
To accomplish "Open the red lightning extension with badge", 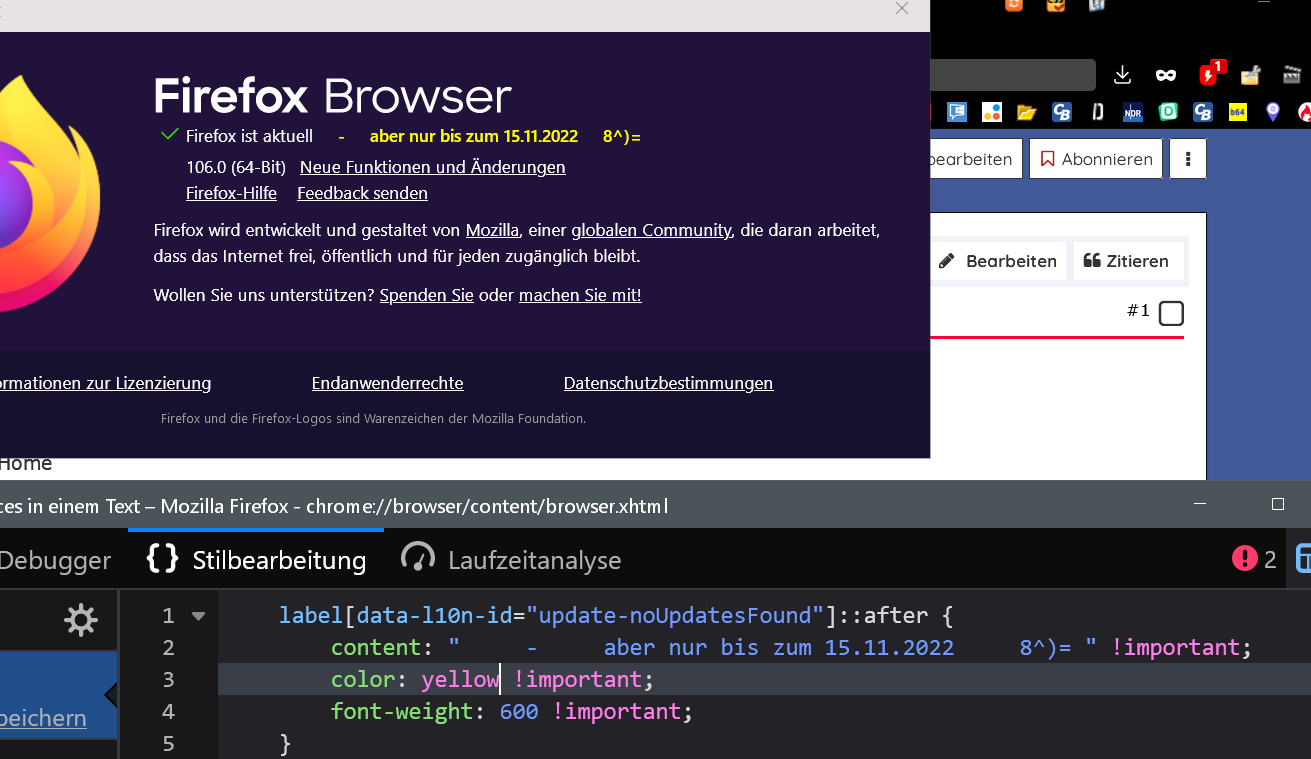I will coord(1211,74).
